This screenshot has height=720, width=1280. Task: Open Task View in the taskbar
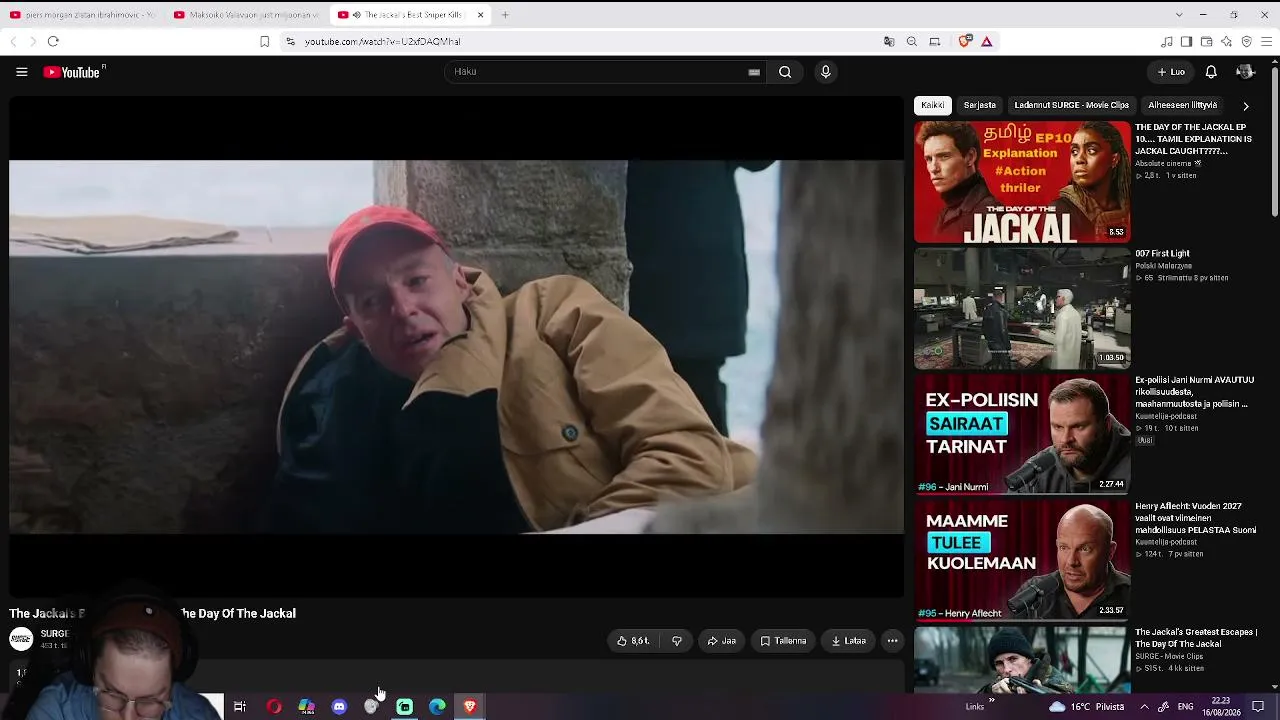pyautogui.click(x=240, y=707)
